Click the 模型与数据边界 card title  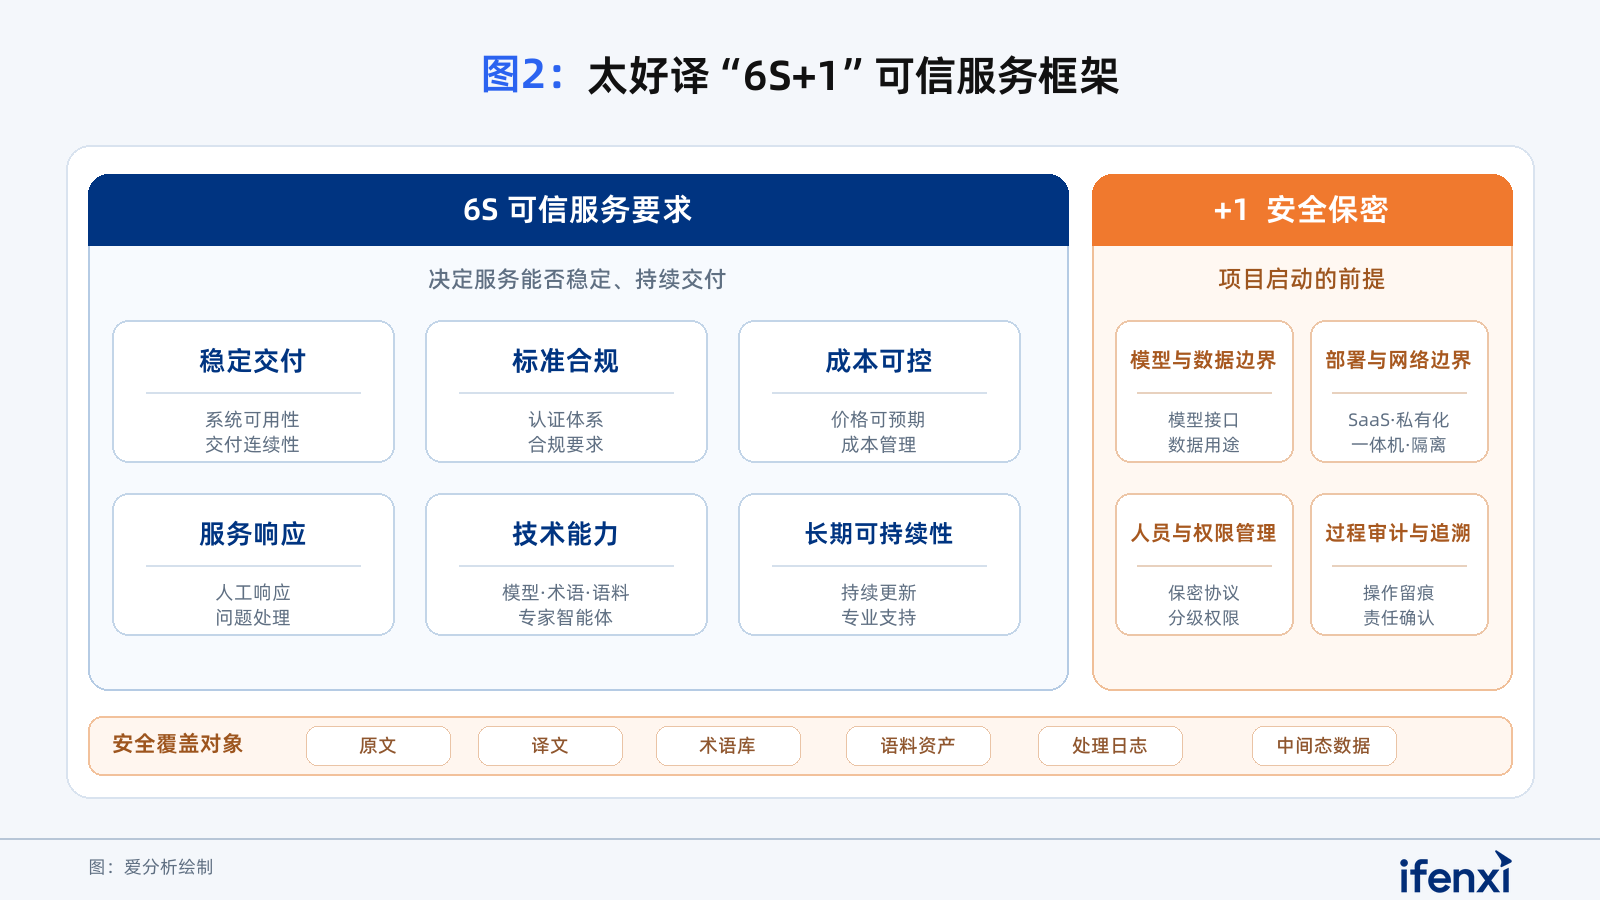[x=1204, y=360]
